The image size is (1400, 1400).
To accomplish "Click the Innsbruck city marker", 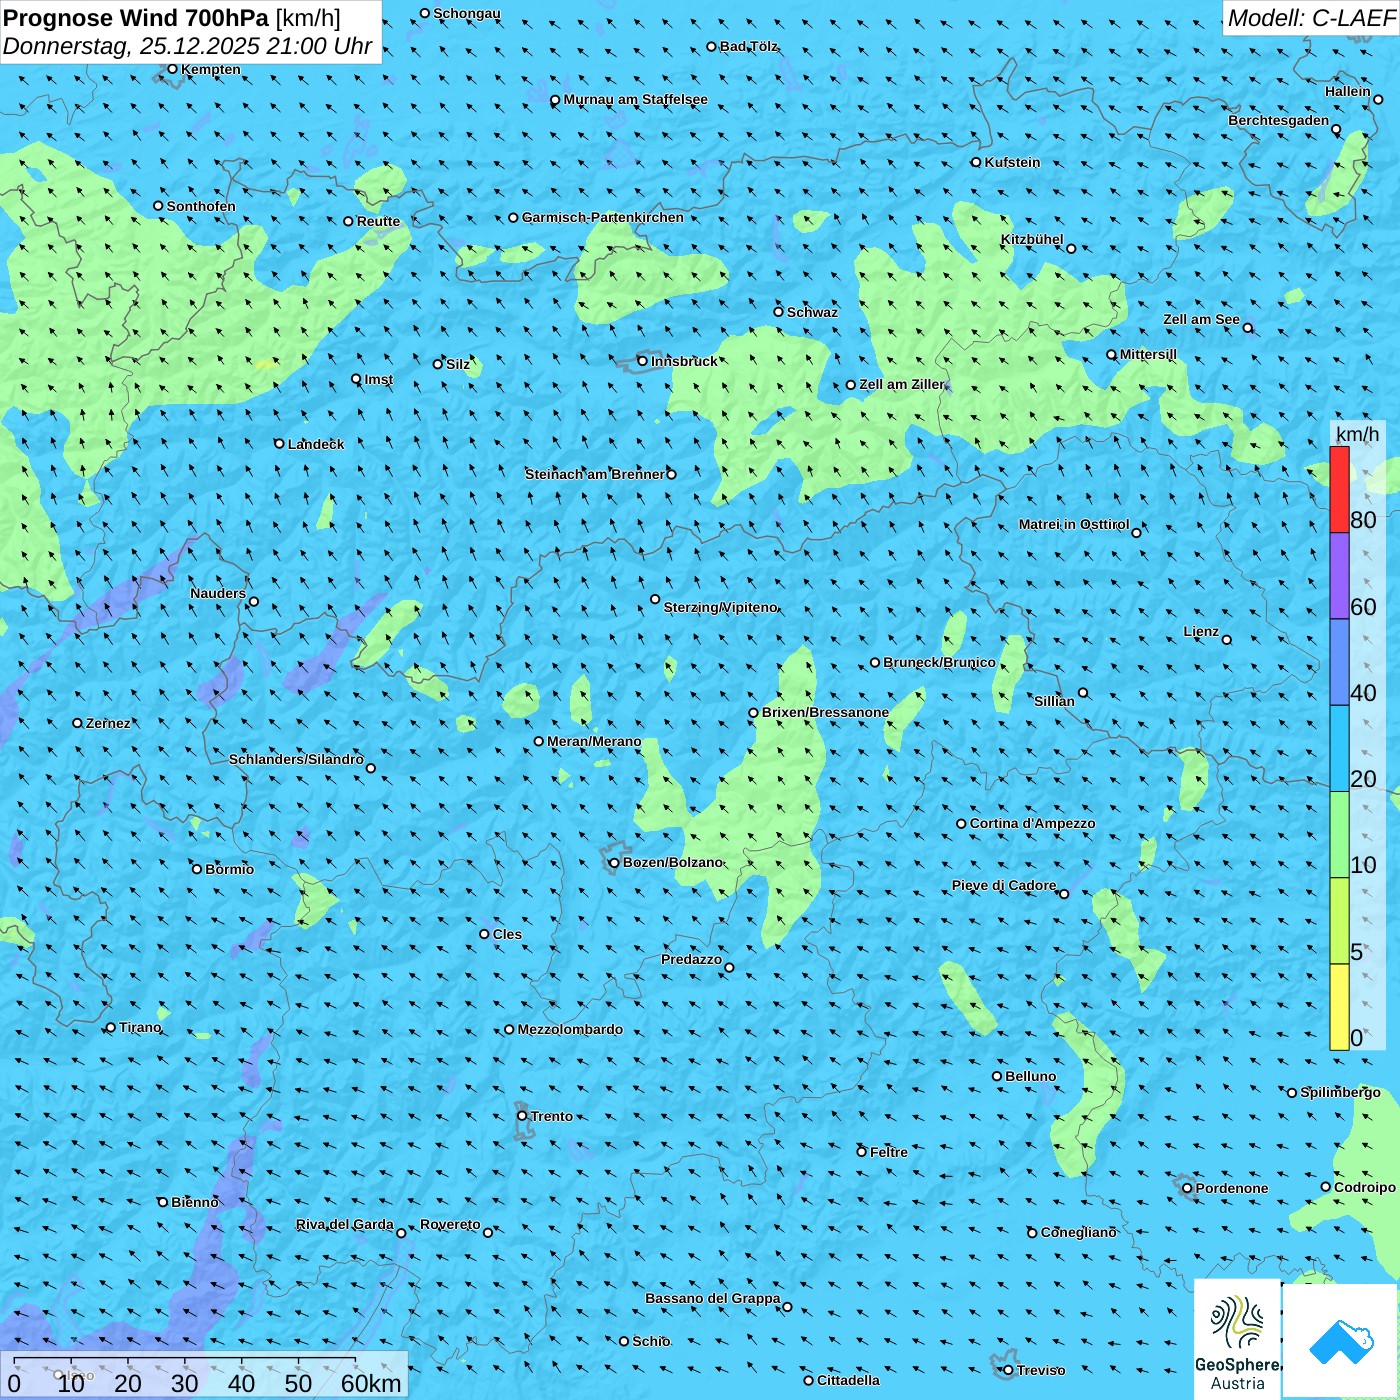I will 643,361.
